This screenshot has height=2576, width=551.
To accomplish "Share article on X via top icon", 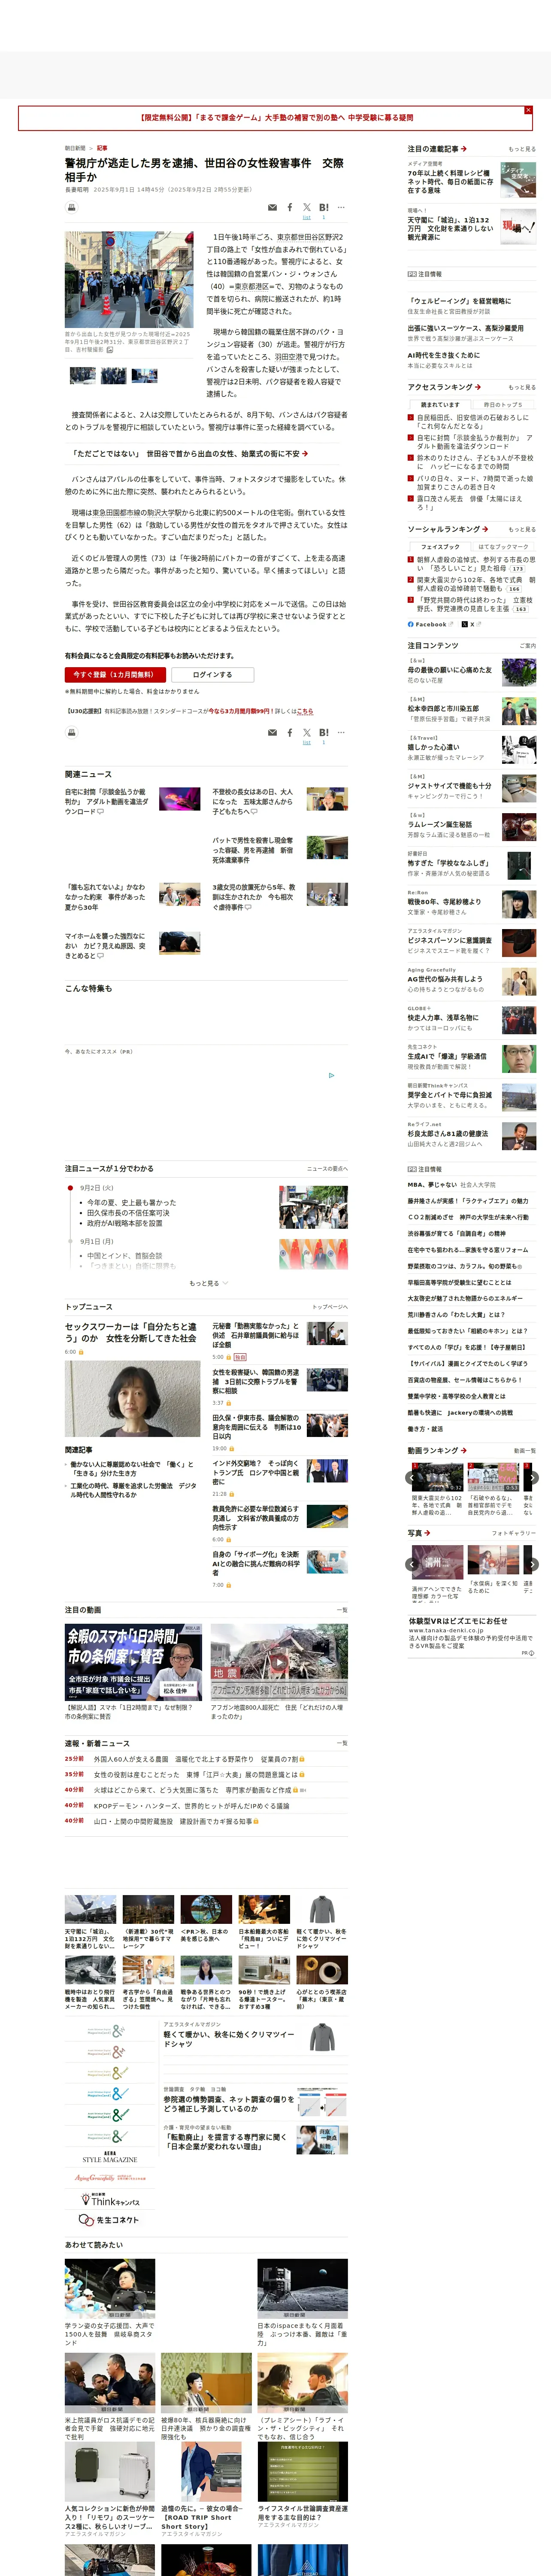I will [307, 207].
